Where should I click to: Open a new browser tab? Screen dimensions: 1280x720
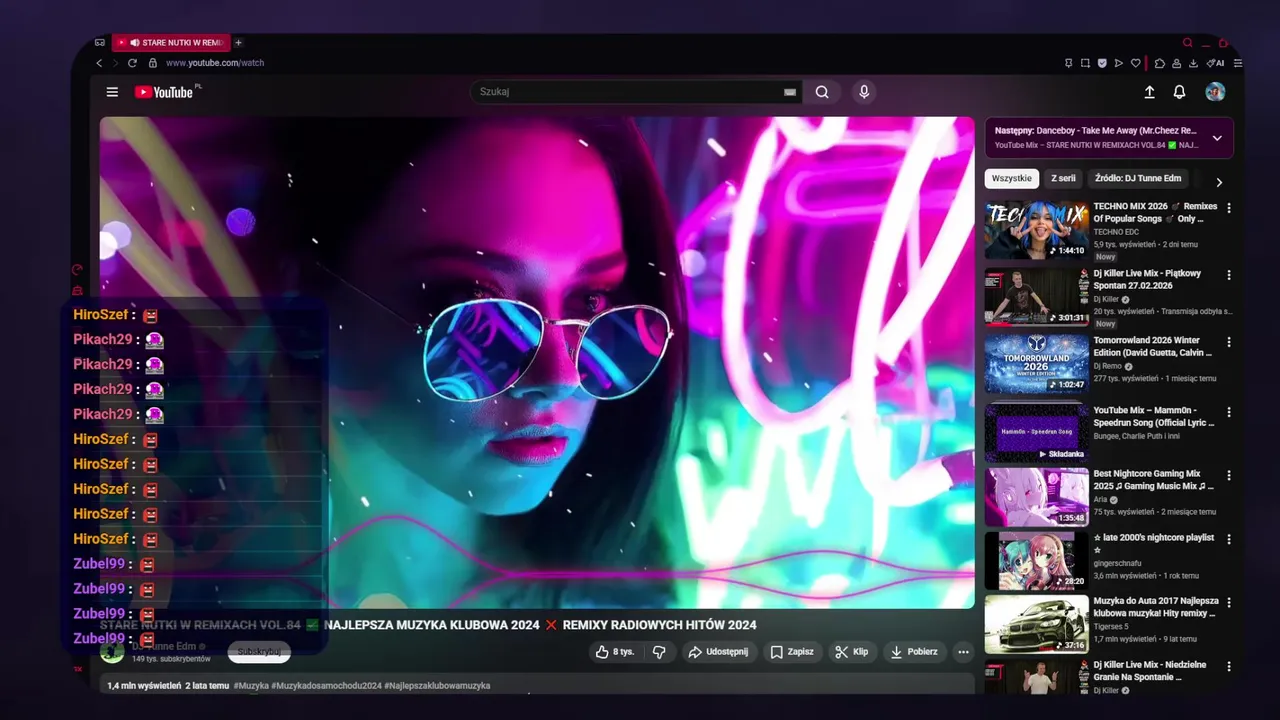(x=238, y=42)
